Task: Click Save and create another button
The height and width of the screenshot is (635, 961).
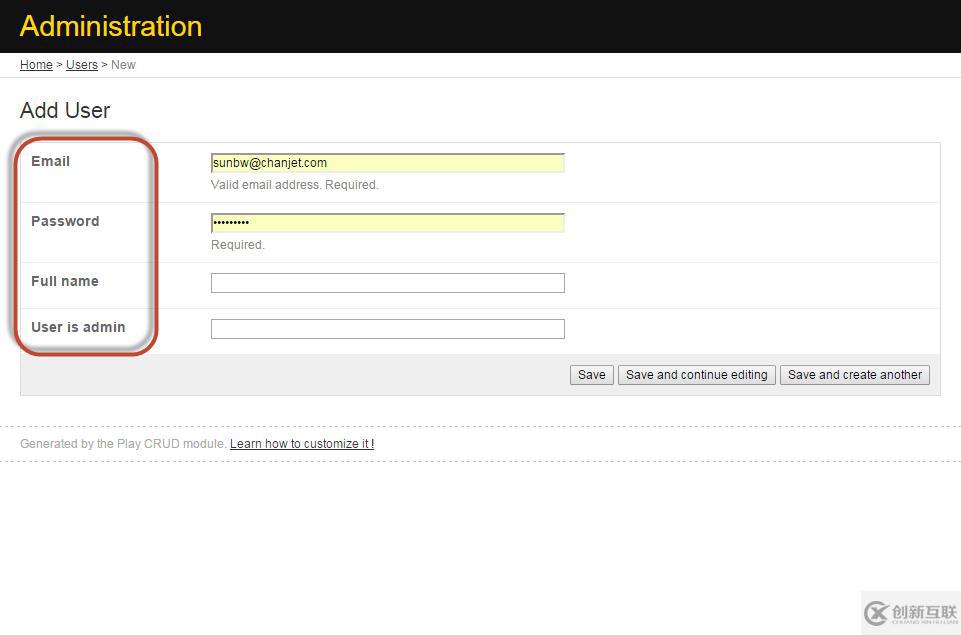Action: pos(855,375)
